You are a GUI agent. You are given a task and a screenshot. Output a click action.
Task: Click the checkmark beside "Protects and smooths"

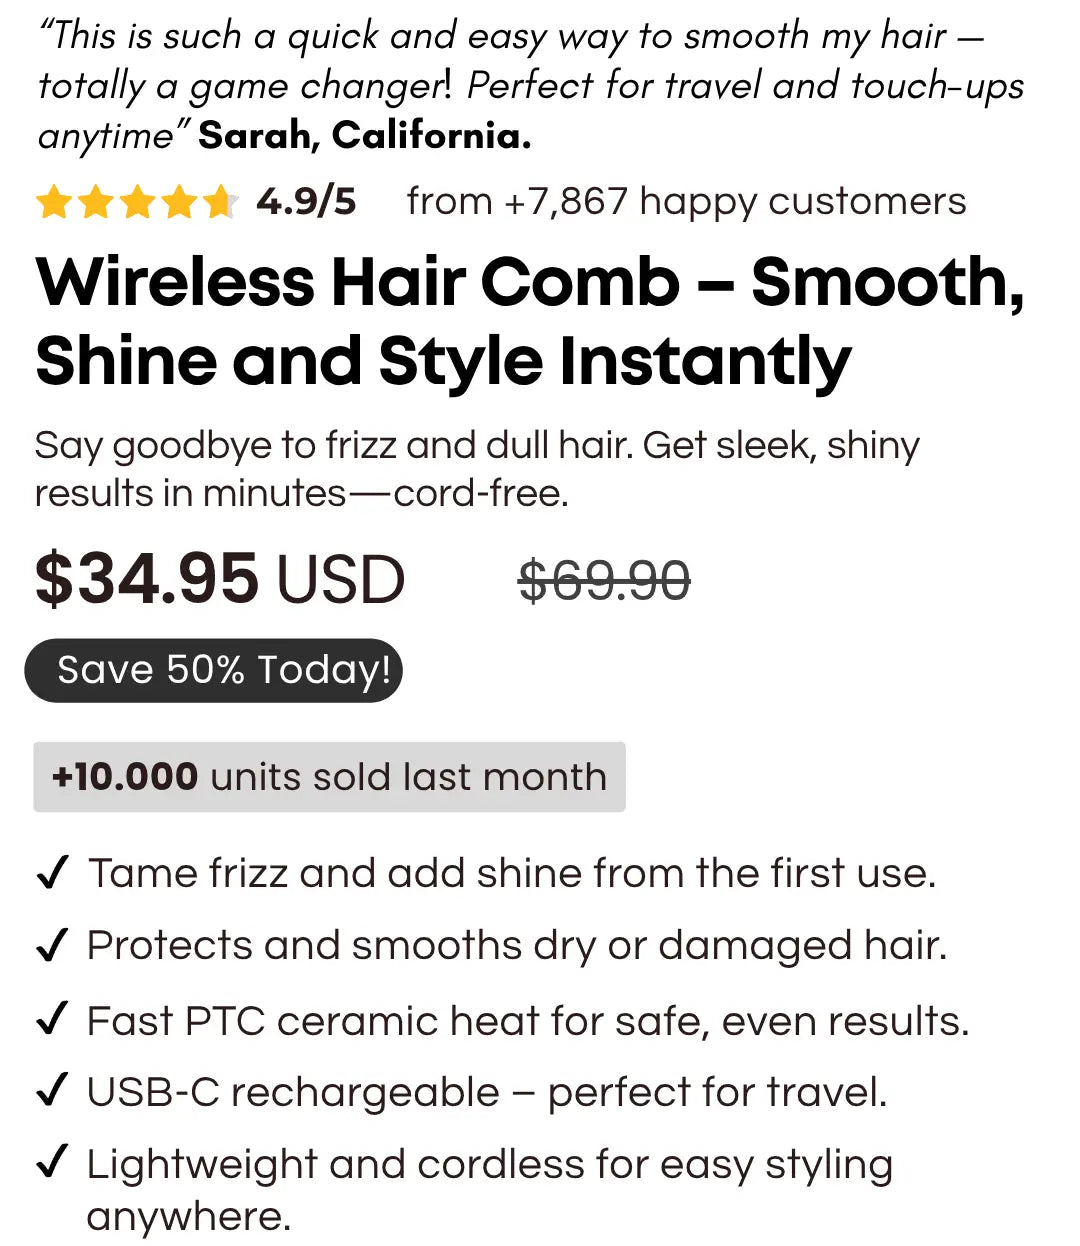click(52, 945)
